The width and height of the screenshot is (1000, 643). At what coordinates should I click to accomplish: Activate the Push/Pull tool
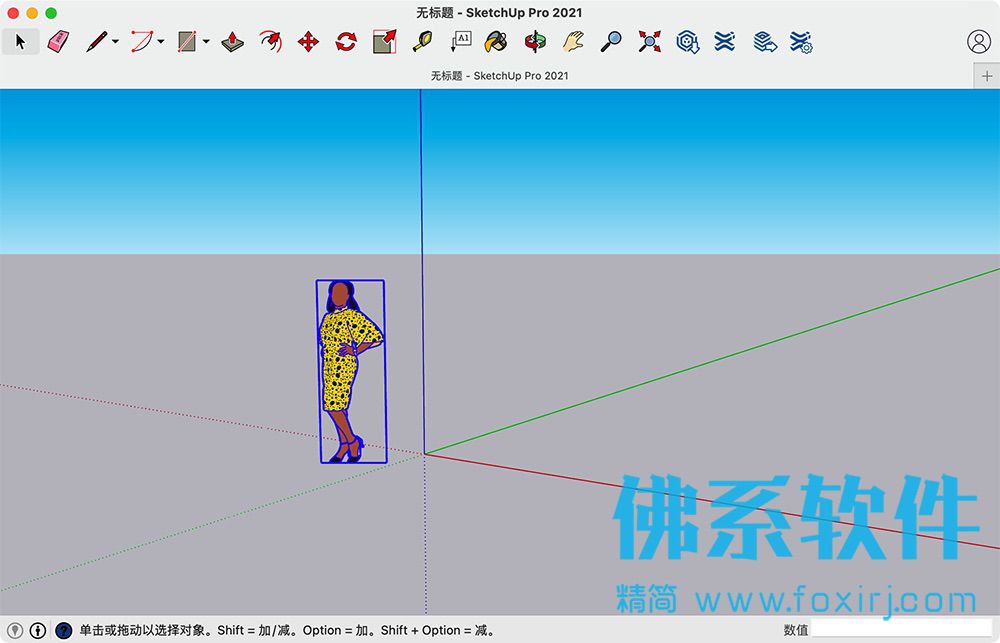click(x=233, y=42)
